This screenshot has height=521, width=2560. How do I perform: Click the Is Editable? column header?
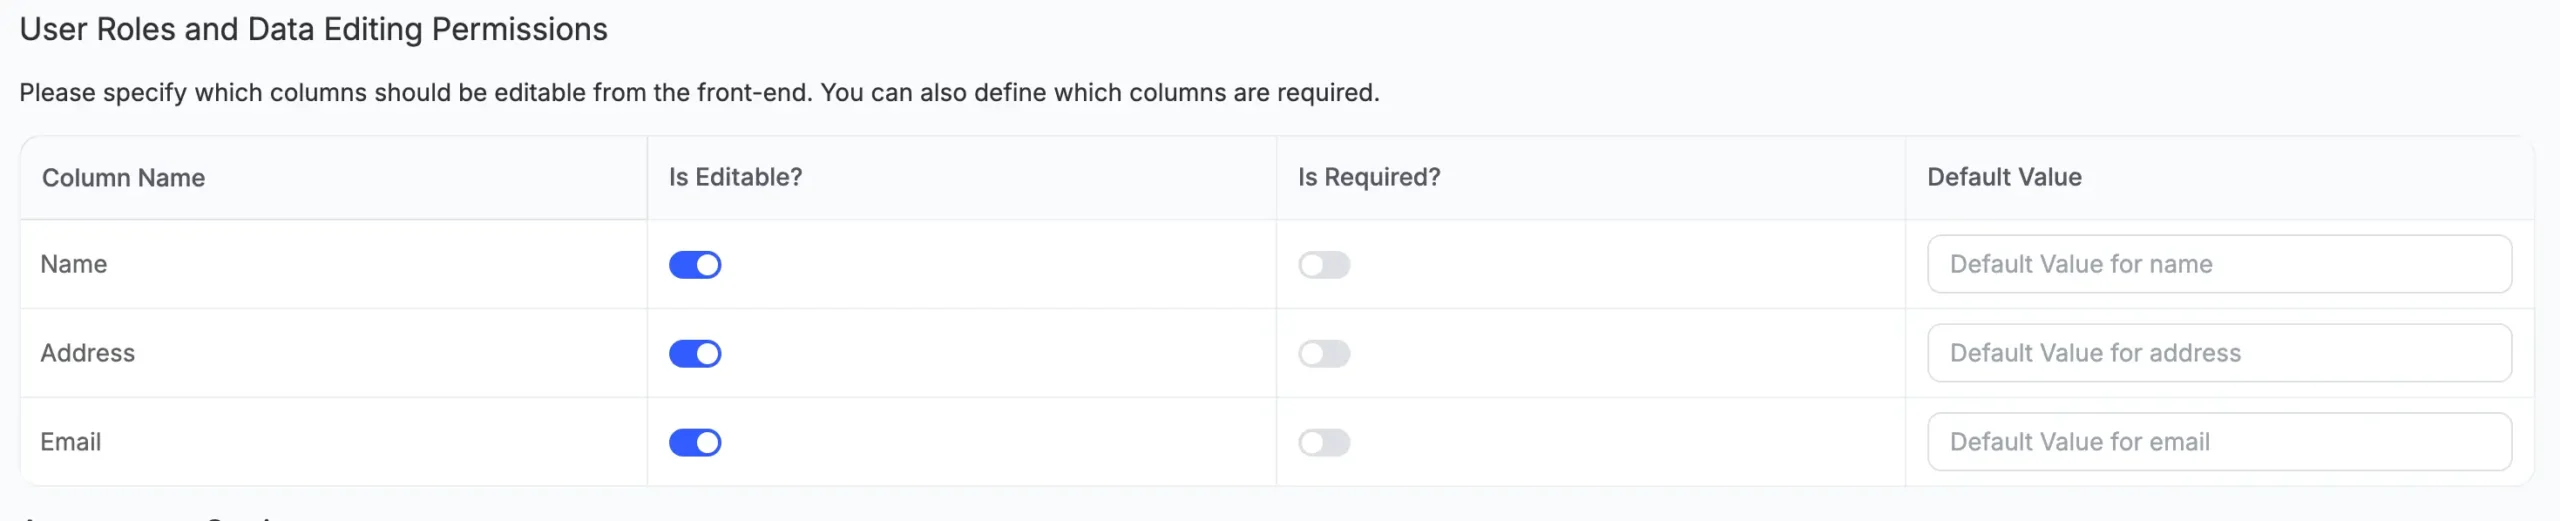tap(735, 177)
